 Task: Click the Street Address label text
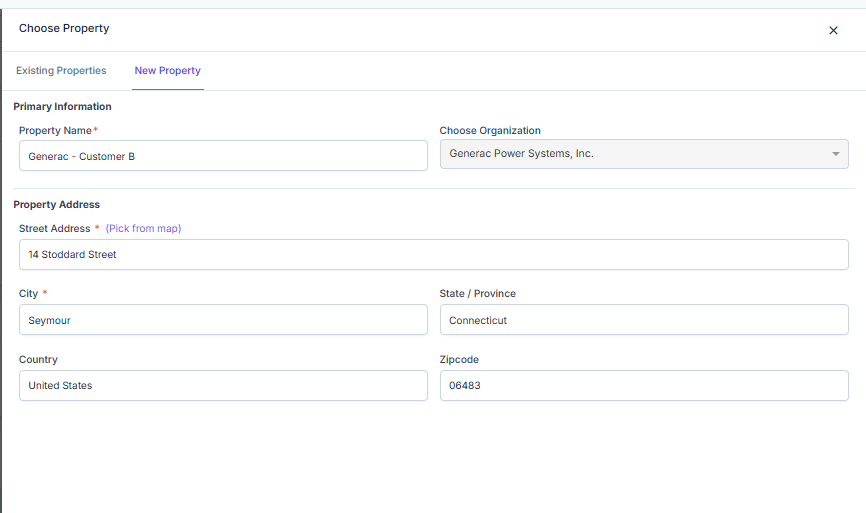click(x=54, y=229)
